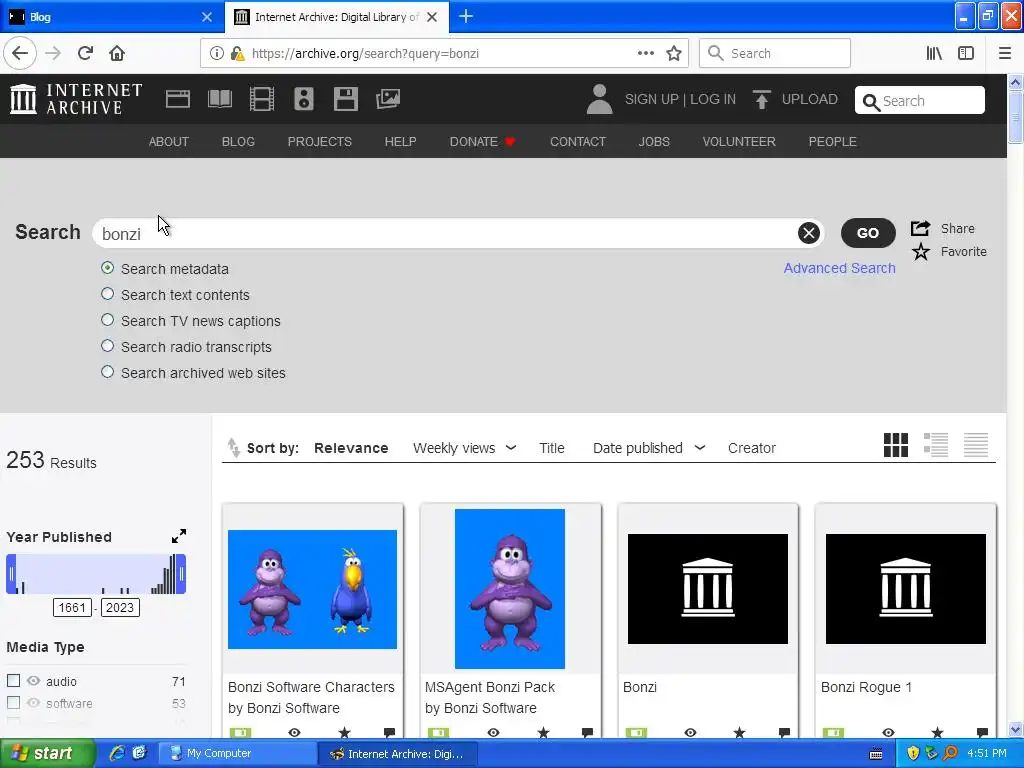The image size is (1024, 768).
Task: Open the Software floppy disk icon
Action: pyautogui.click(x=345, y=99)
